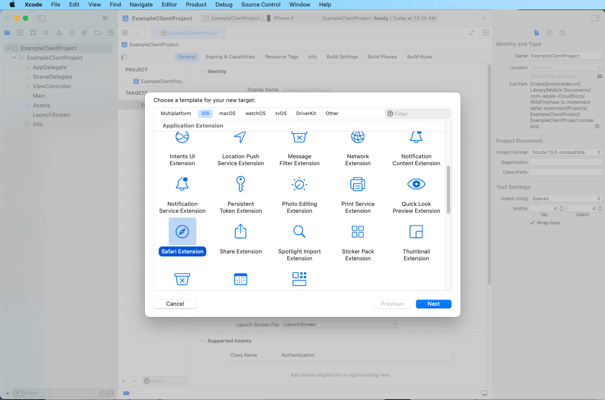605x400 pixels.
Task: Open the Indent Using dropdown
Action: [566, 198]
